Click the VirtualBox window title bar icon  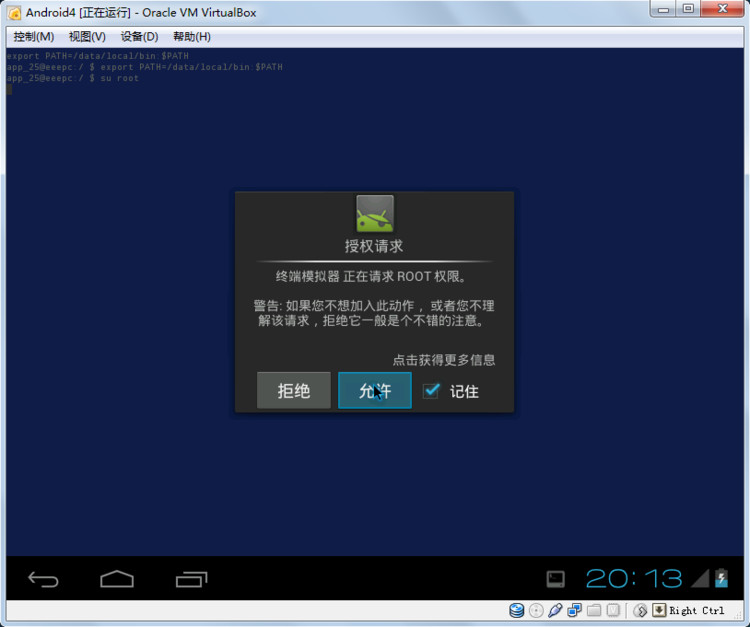[15, 12]
